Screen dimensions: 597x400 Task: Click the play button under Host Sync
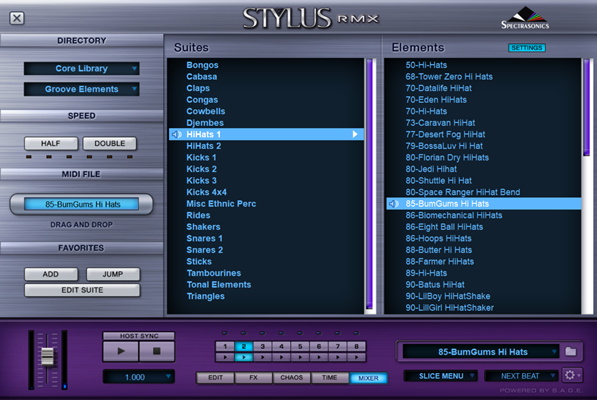121,351
